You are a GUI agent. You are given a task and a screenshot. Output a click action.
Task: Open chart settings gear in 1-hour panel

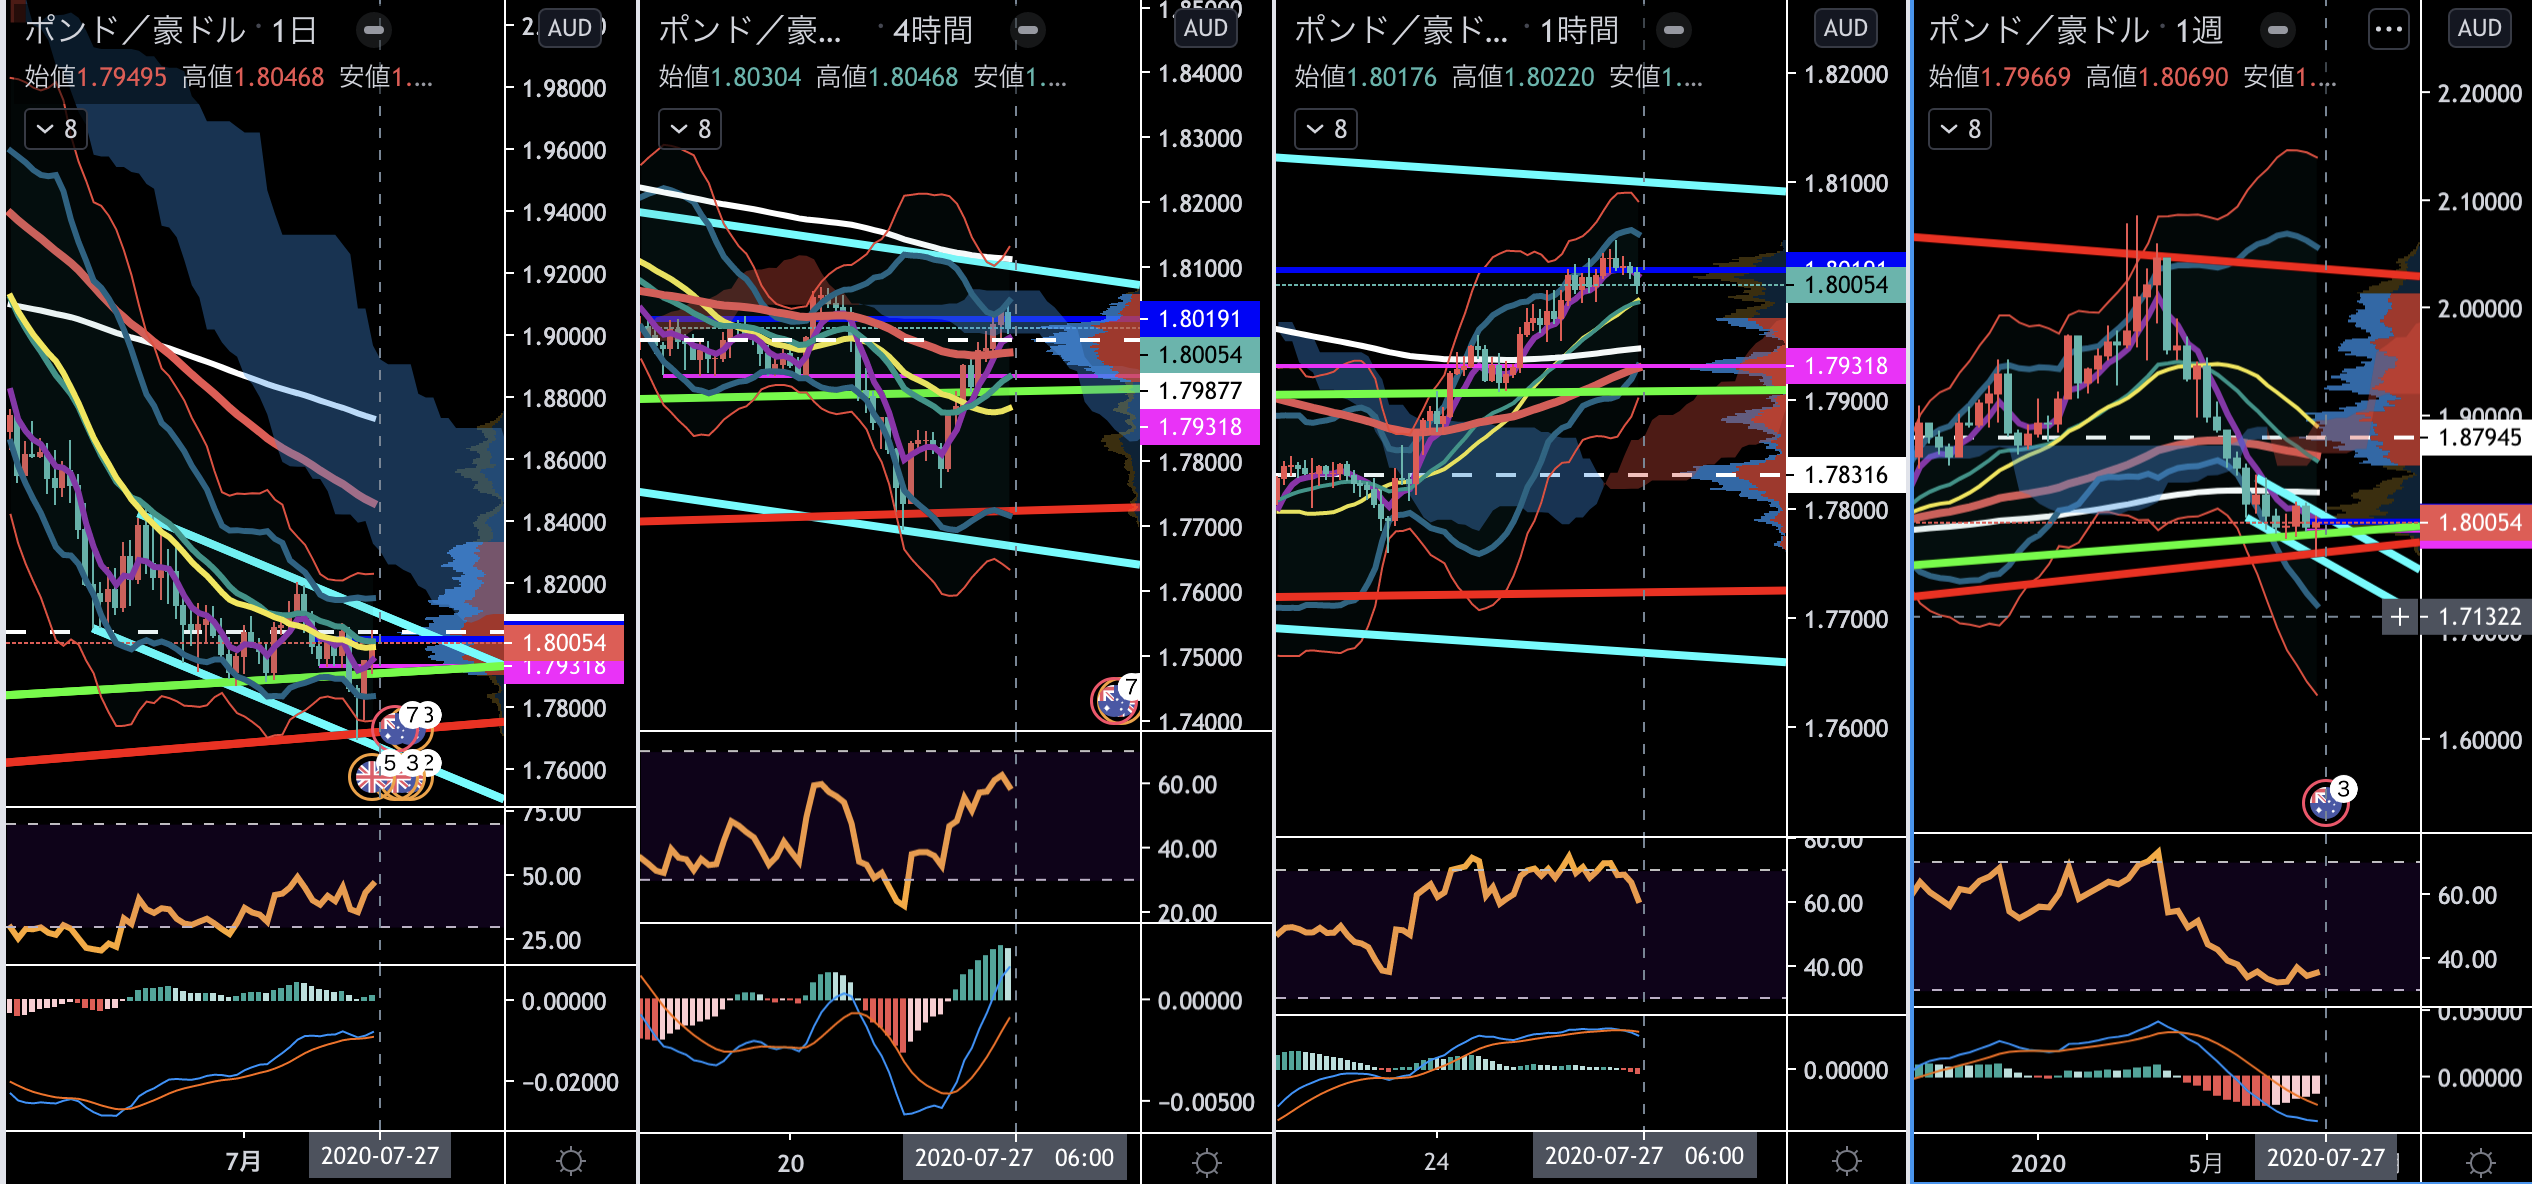tap(1846, 1160)
